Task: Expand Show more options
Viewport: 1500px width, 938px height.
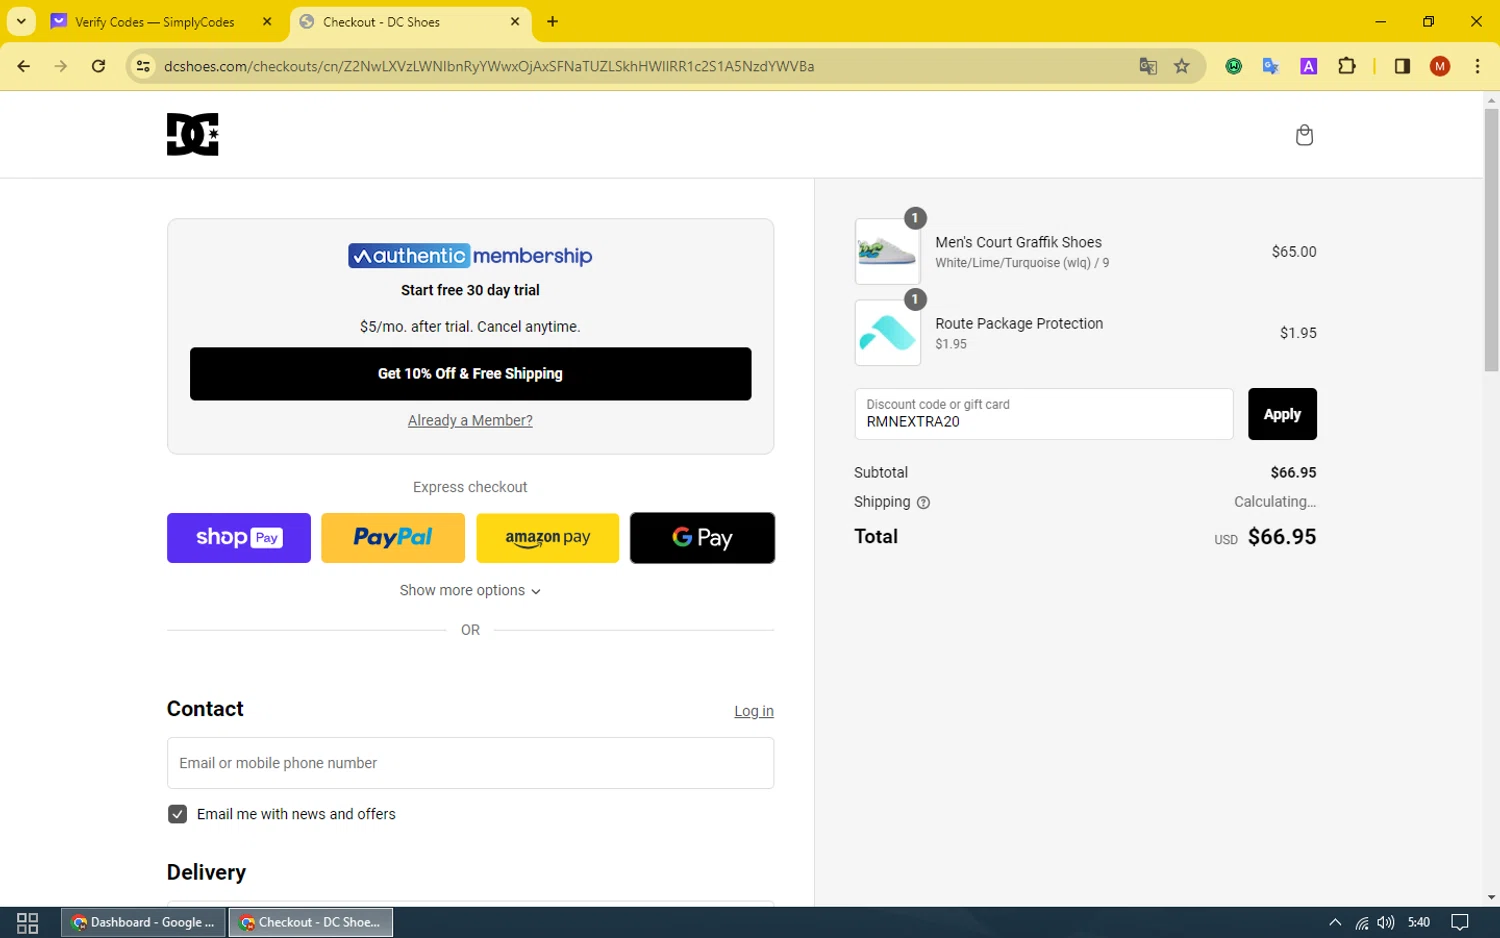Action: [x=470, y=591]
